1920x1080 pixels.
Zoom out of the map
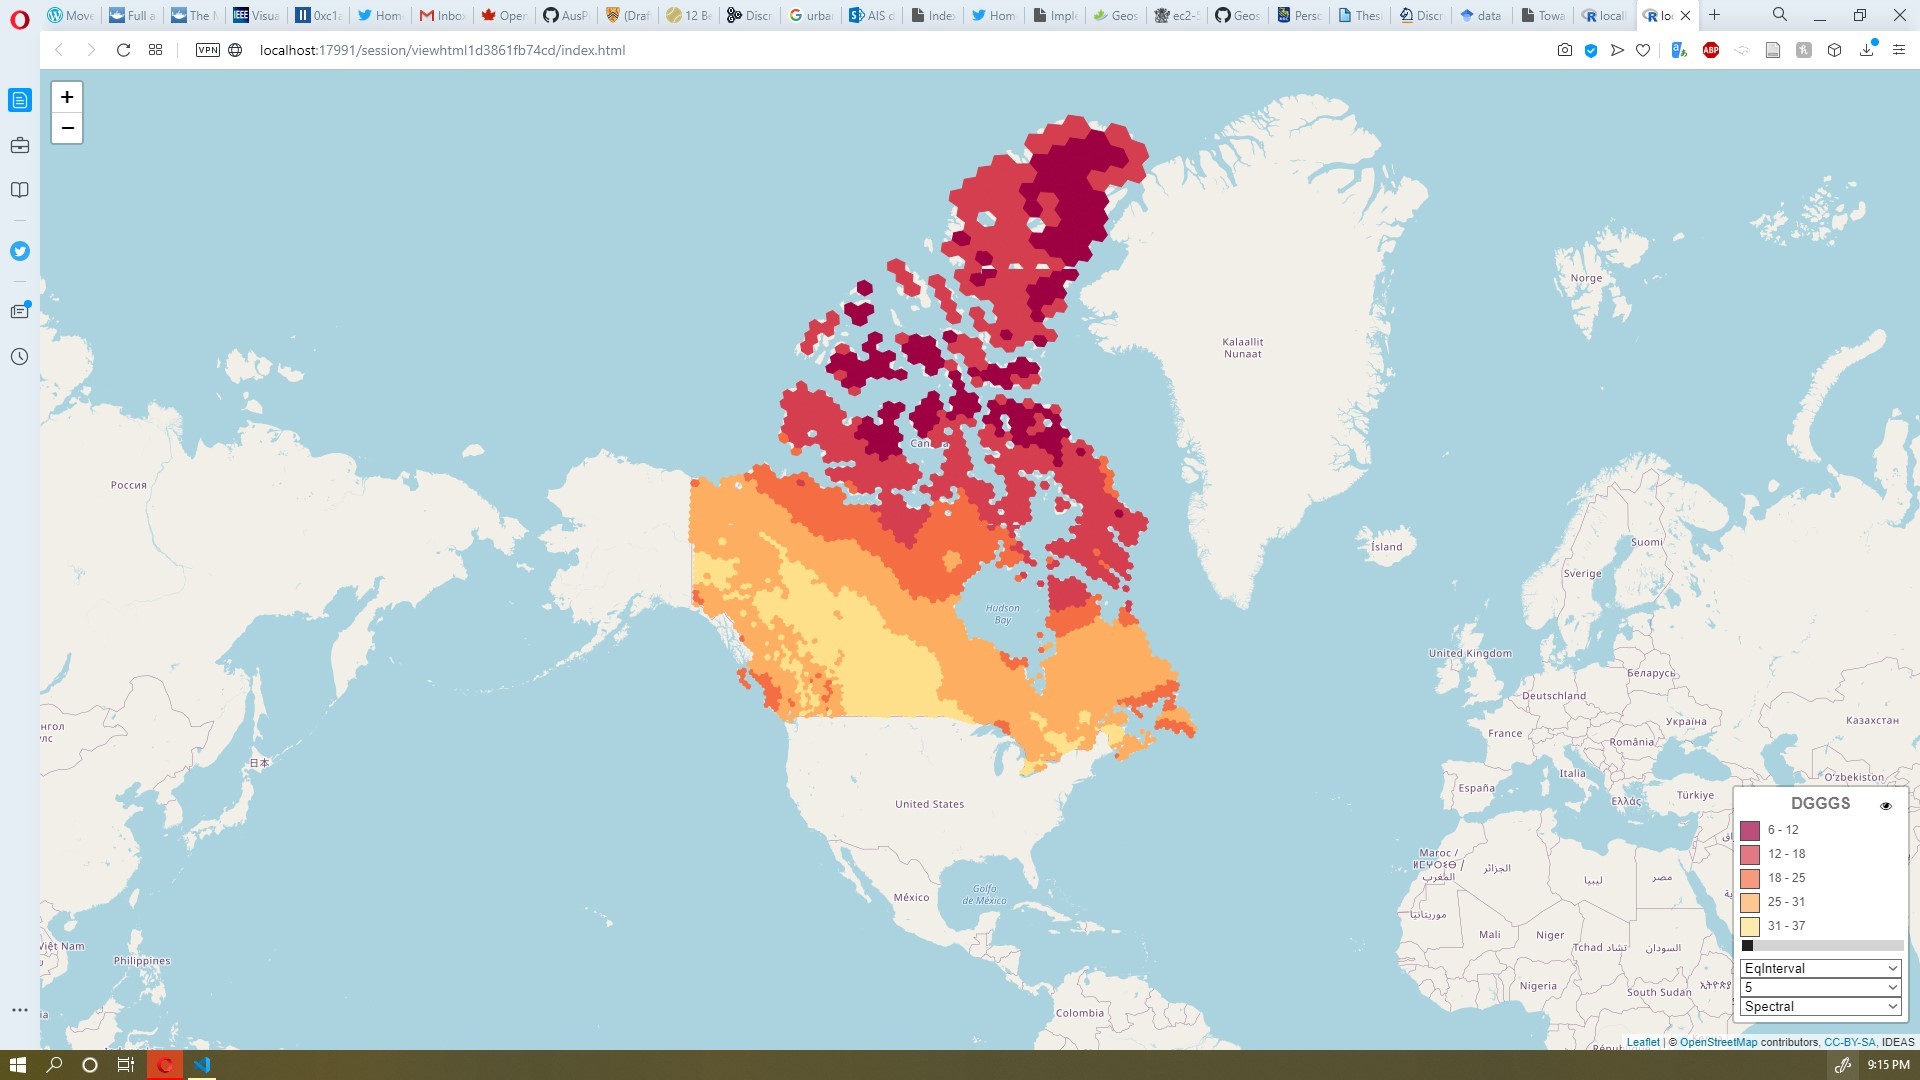pos(67,128)
